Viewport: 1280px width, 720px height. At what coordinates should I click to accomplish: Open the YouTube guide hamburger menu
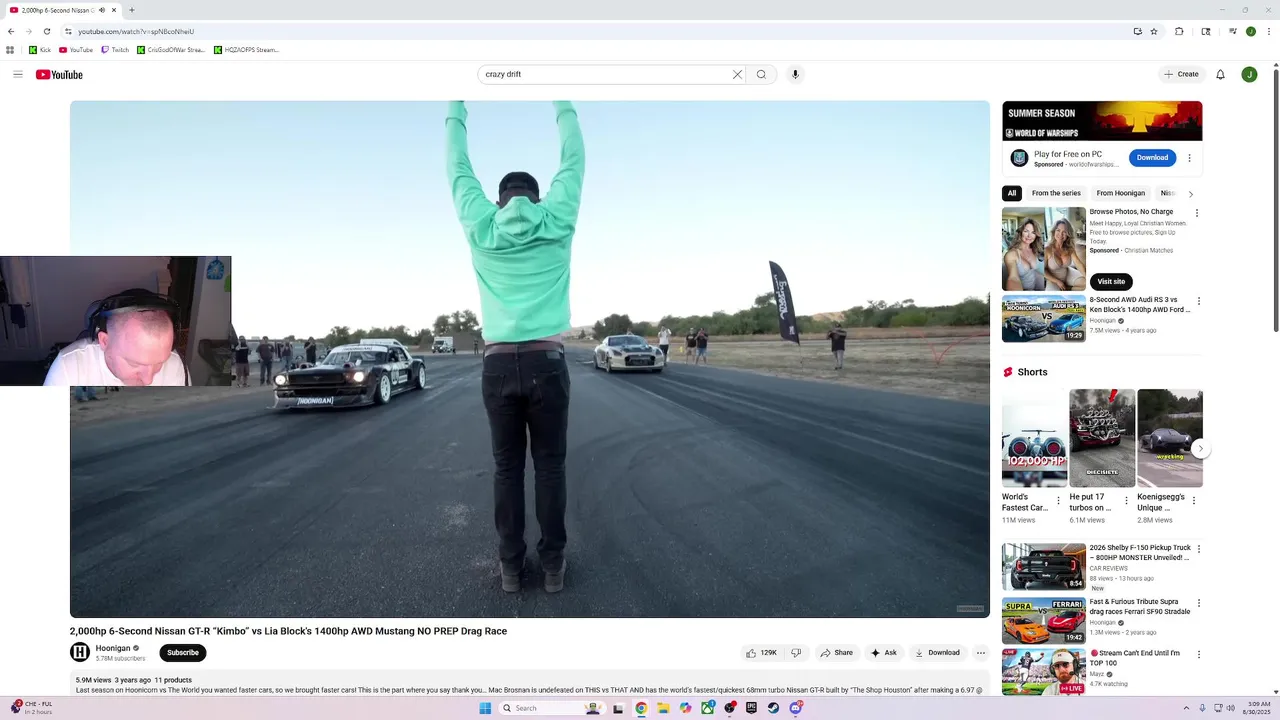tap(18, 74)
